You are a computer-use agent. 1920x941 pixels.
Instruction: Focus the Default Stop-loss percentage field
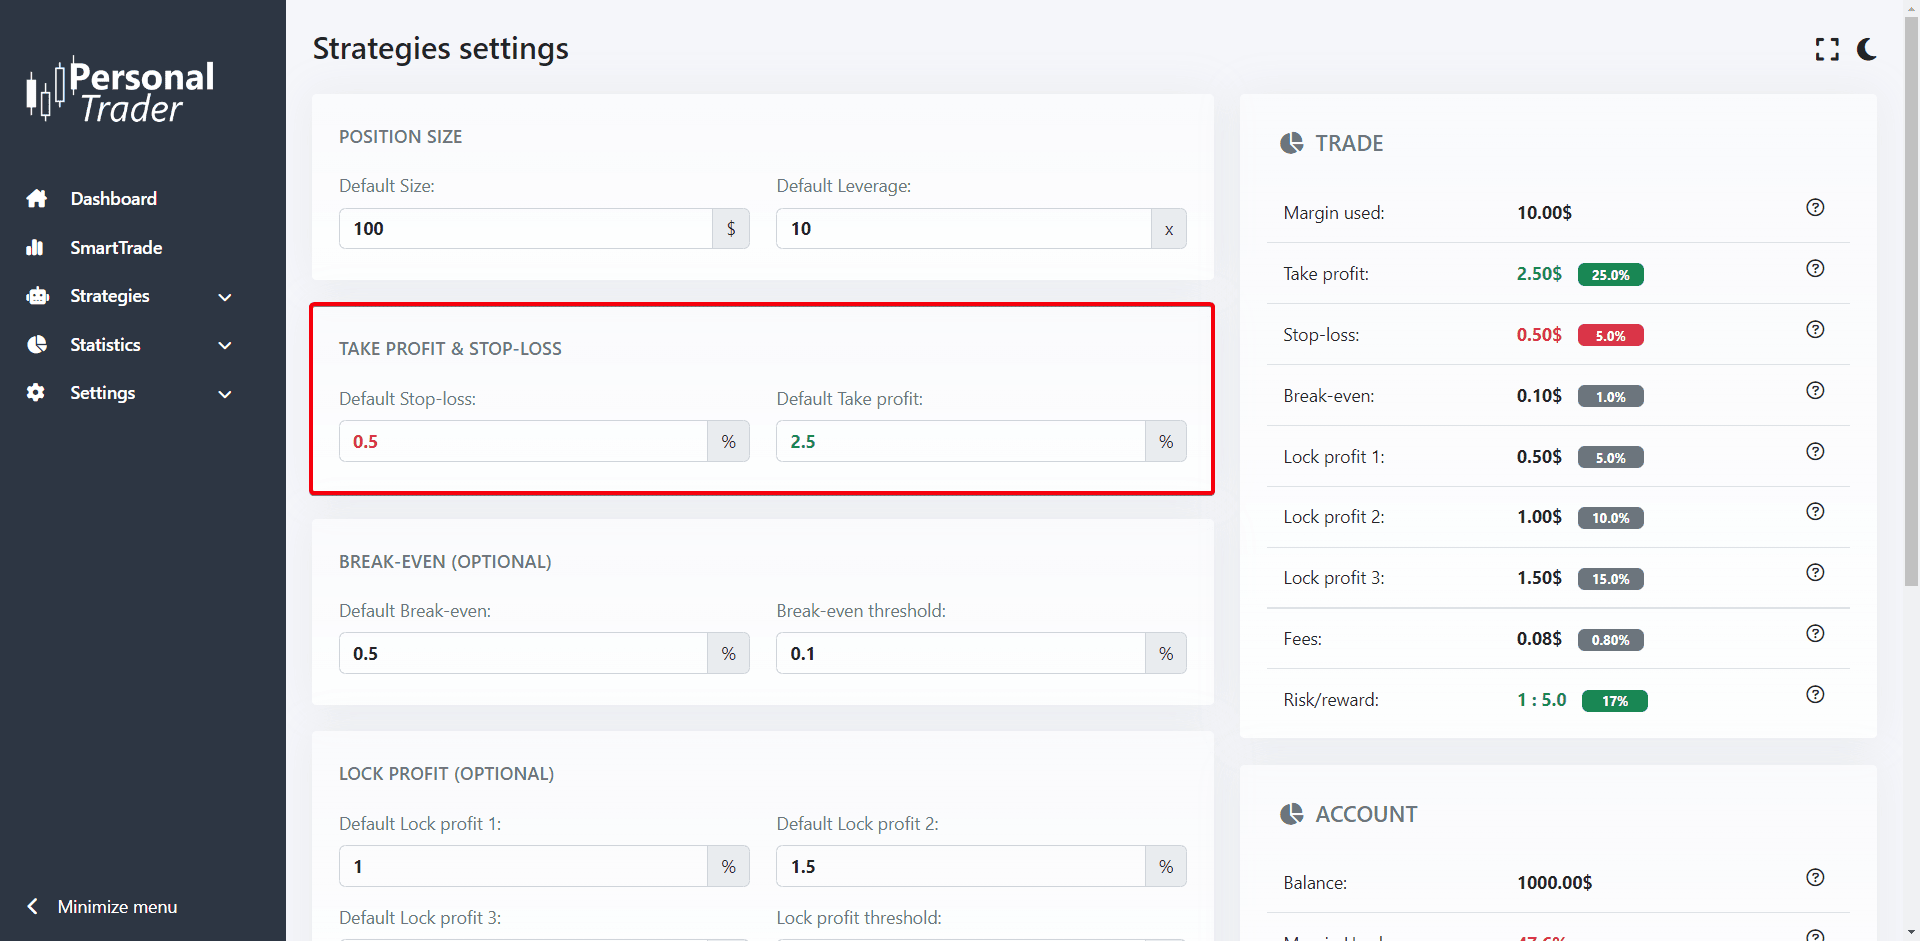pyautogui.click(x=523, y=442)
